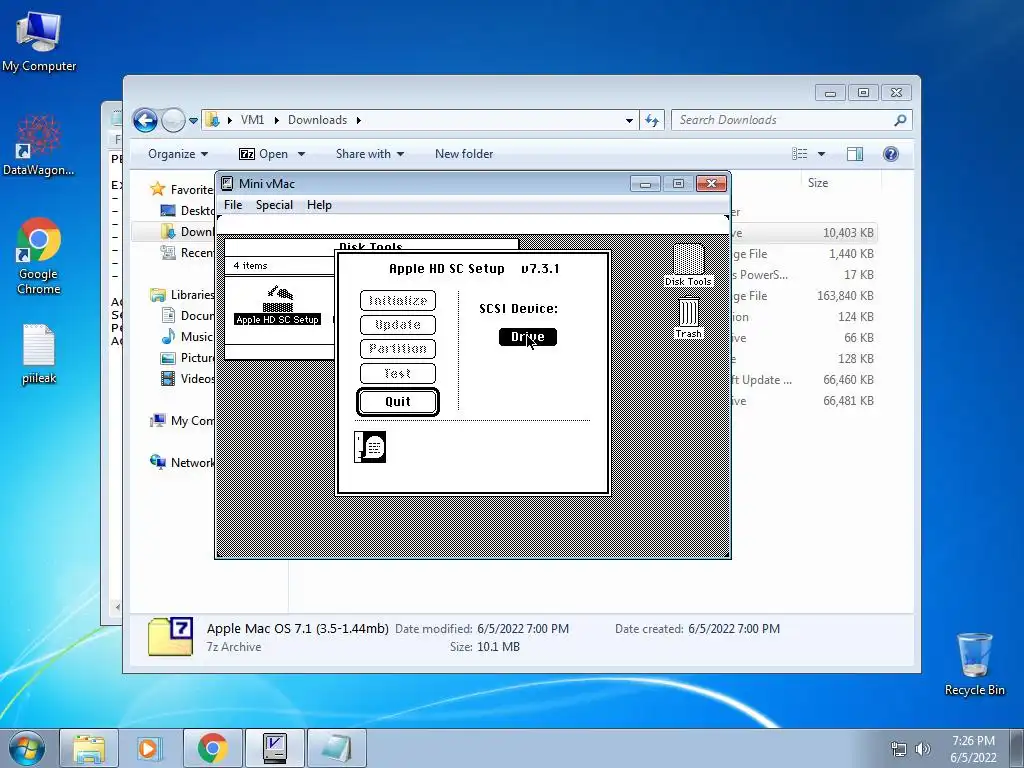The width and height of the screenshot is (1024, 768).
Task: Select the Recycle Bin desktop icon
Action: [974, 664]
